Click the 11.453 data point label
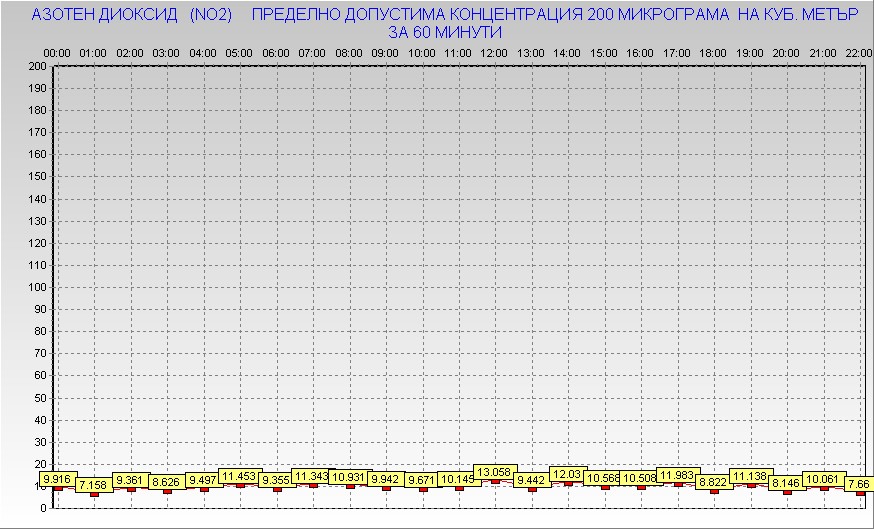The height and width of the screenshot is (529, 874). 239,477
